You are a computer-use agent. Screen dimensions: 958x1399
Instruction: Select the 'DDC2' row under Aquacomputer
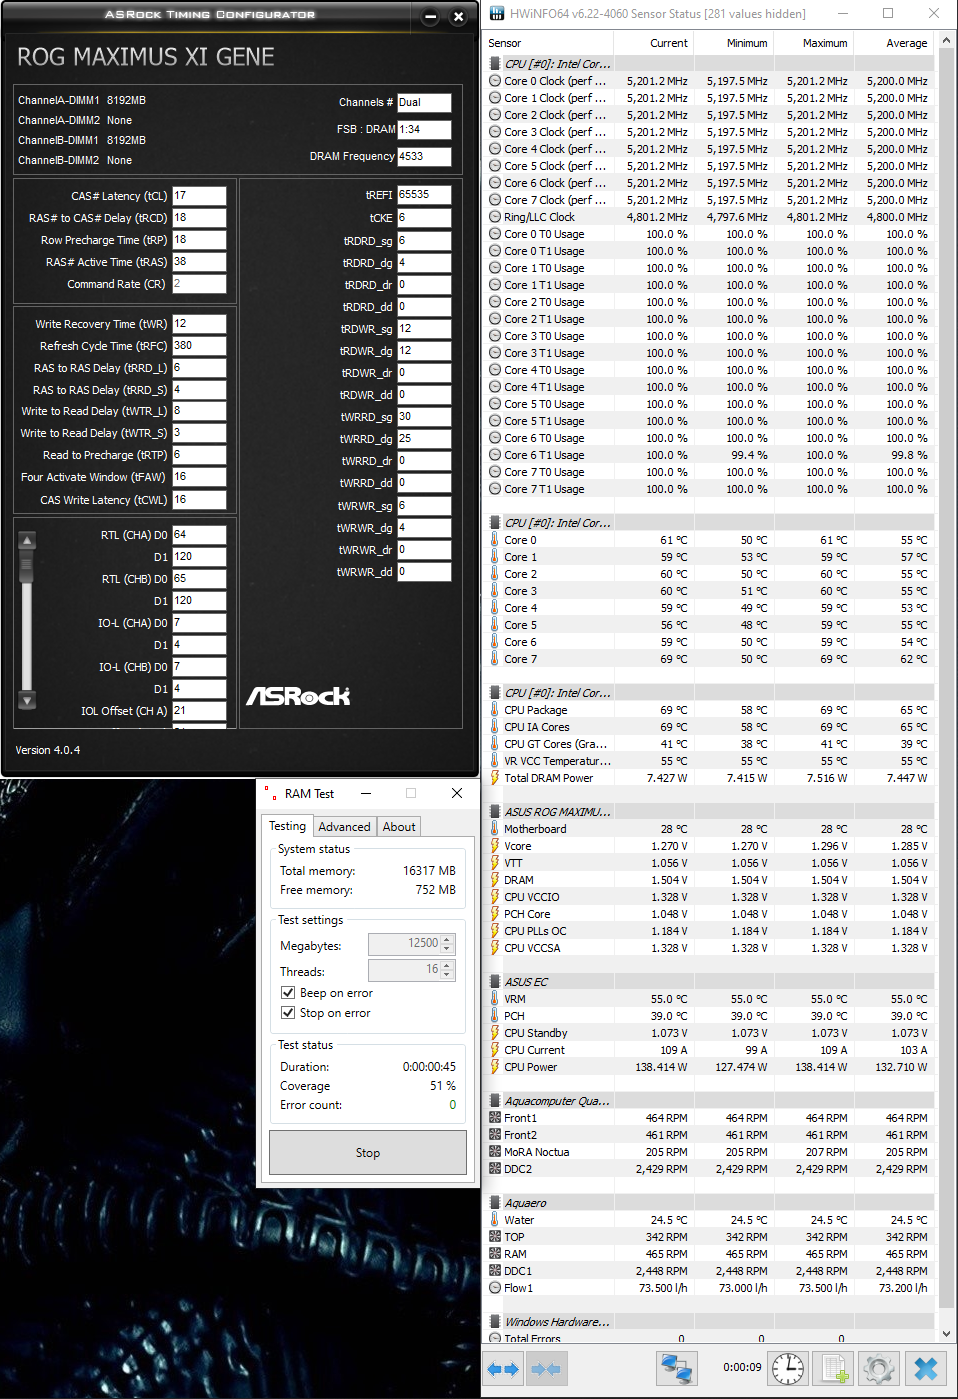pos(709,1169)
